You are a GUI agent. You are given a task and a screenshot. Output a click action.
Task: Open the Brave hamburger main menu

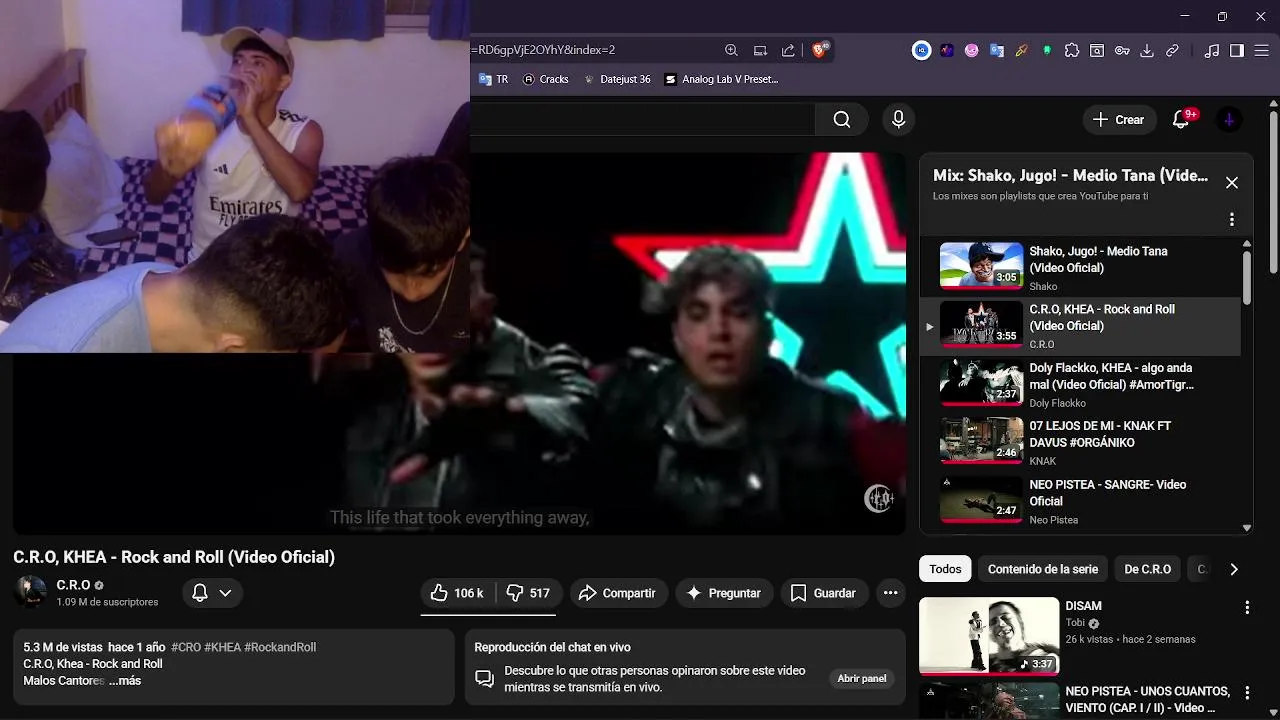(x=1262, y=50)
